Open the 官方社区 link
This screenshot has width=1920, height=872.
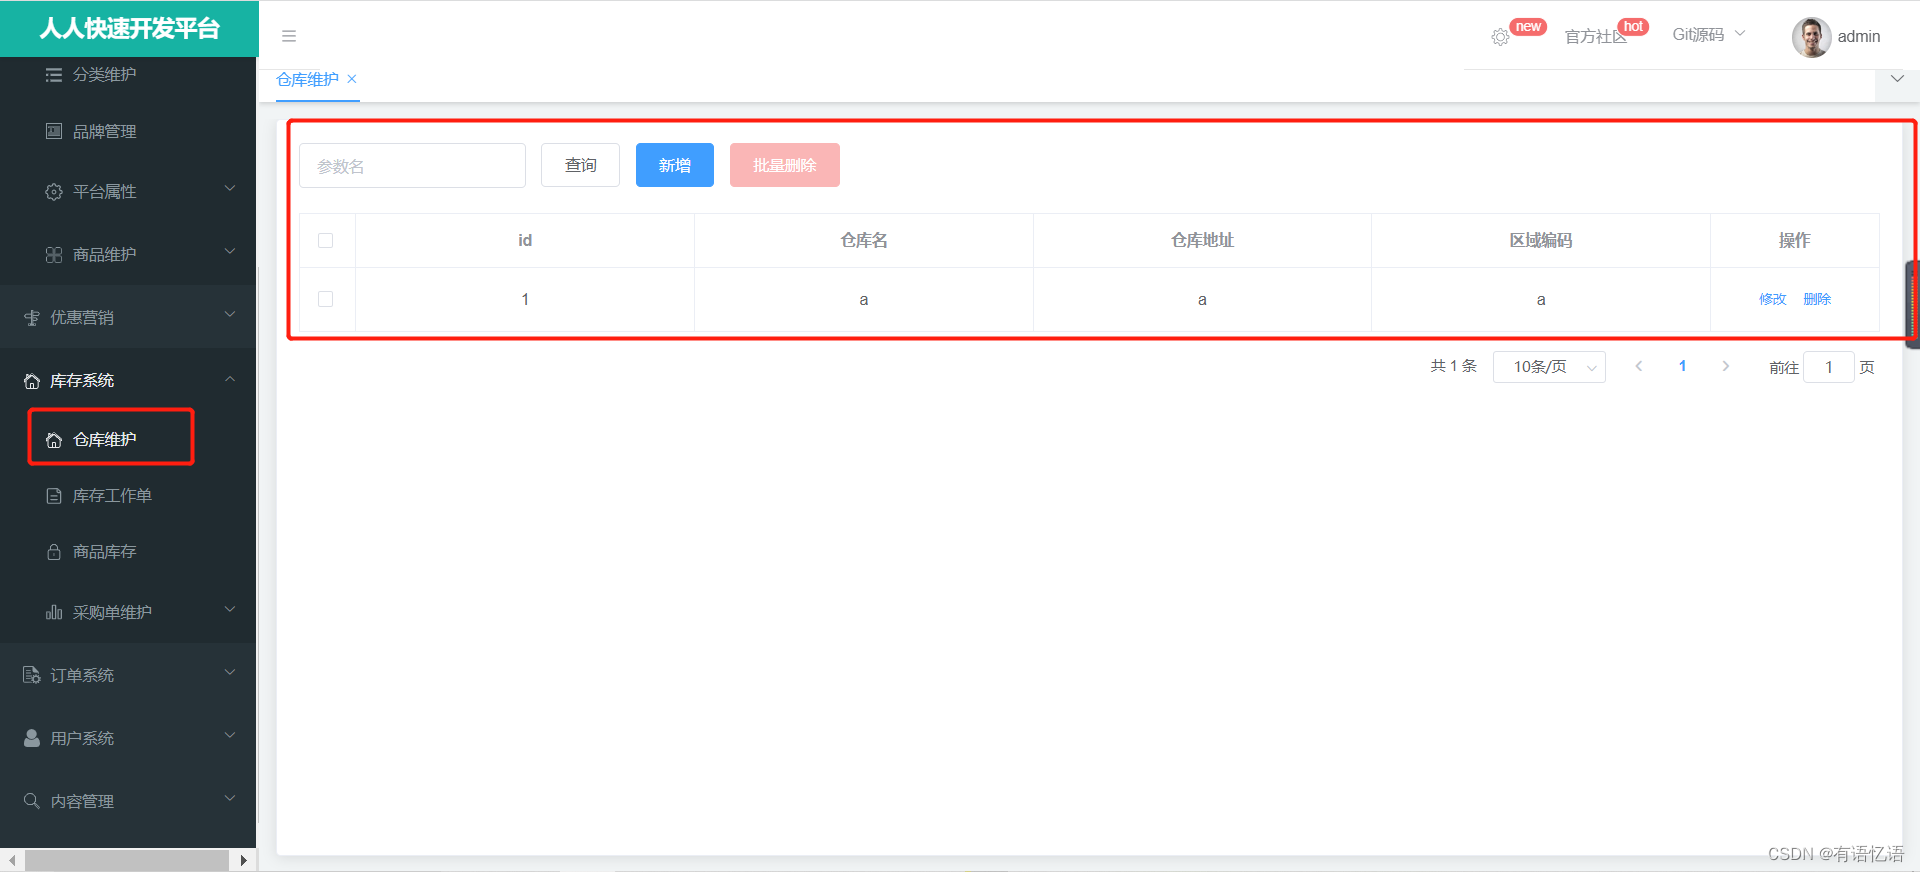(x=1596, y=37)
